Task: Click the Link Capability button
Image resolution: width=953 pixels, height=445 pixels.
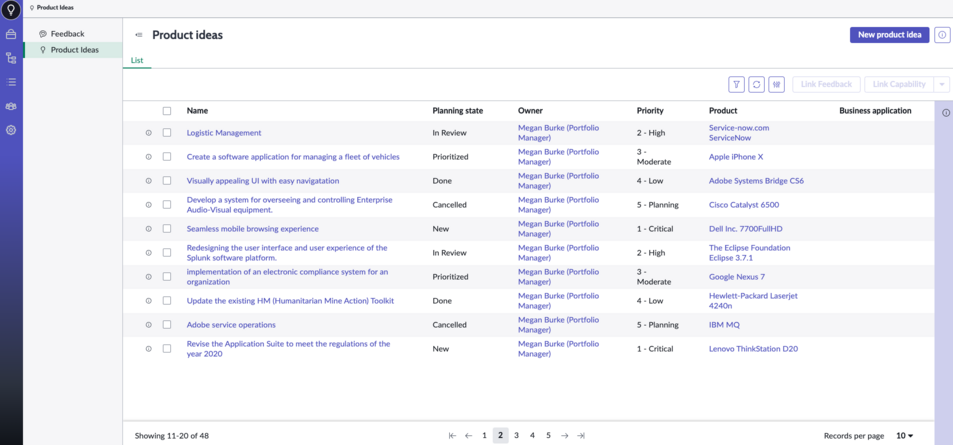Action: (899, 85)
